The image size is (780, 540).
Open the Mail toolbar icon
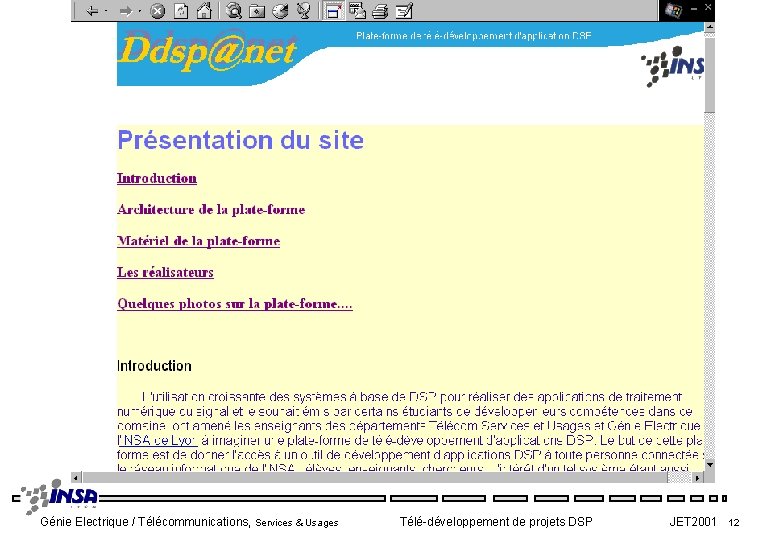357,10
